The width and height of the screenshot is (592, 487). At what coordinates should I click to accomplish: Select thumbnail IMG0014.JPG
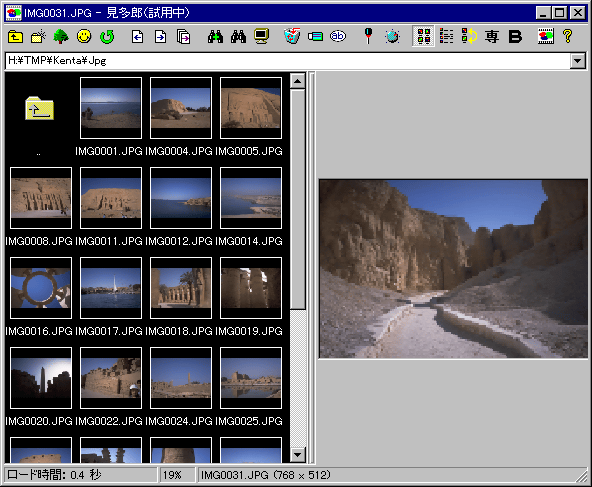251,198
